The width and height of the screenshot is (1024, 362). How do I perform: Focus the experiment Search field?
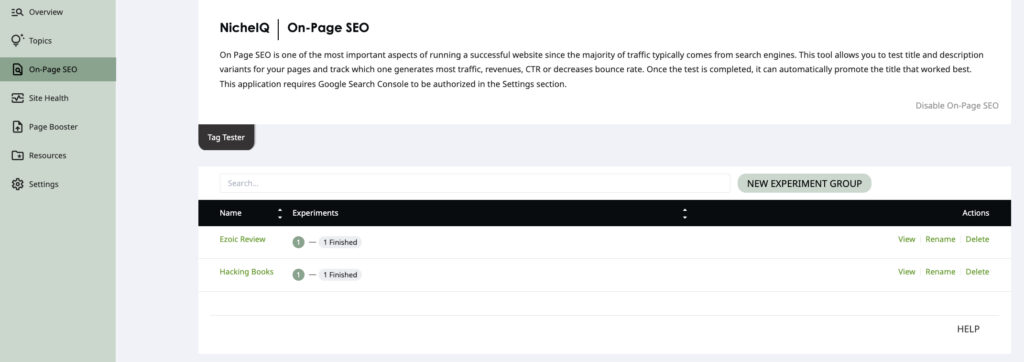(x=475, y=184)
